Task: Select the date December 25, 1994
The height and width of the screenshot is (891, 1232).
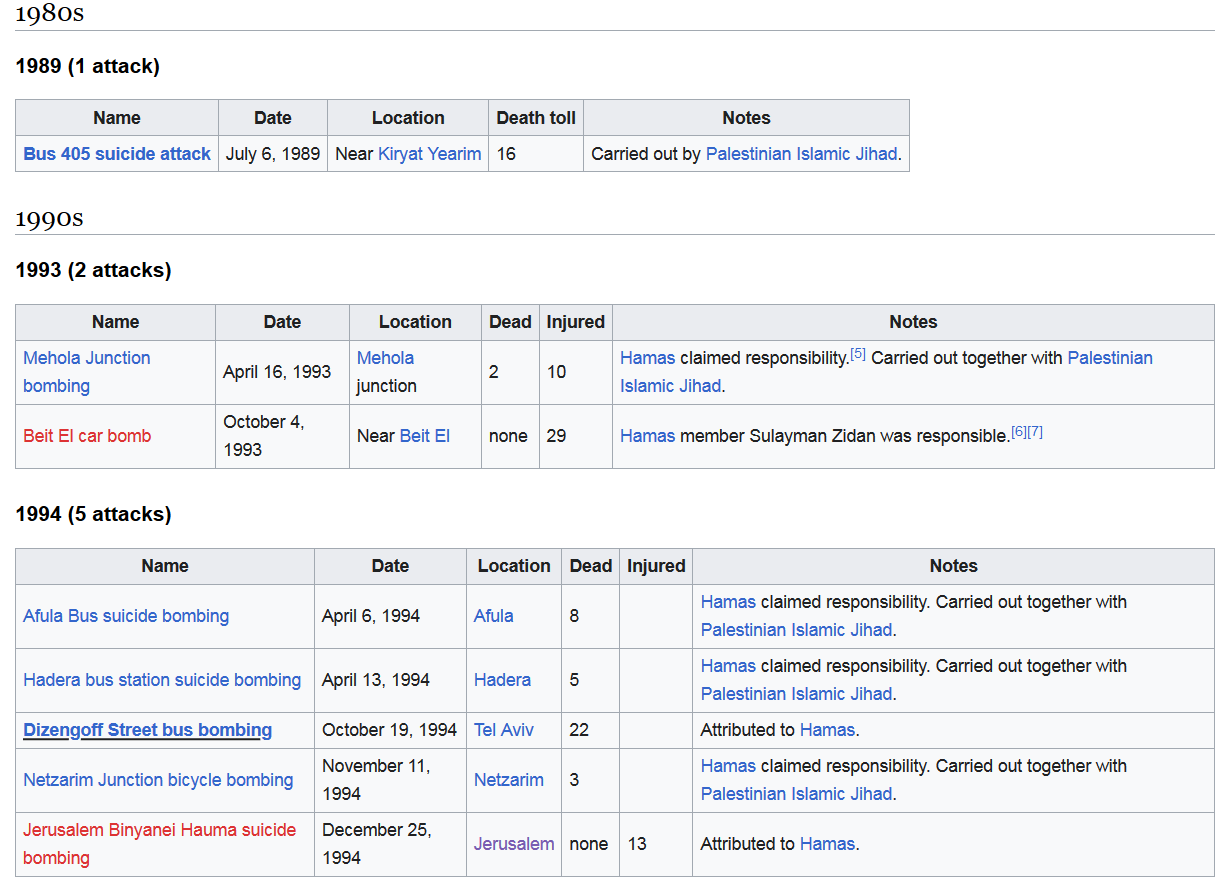Action: pyautogui.click(x=376, y=844)
